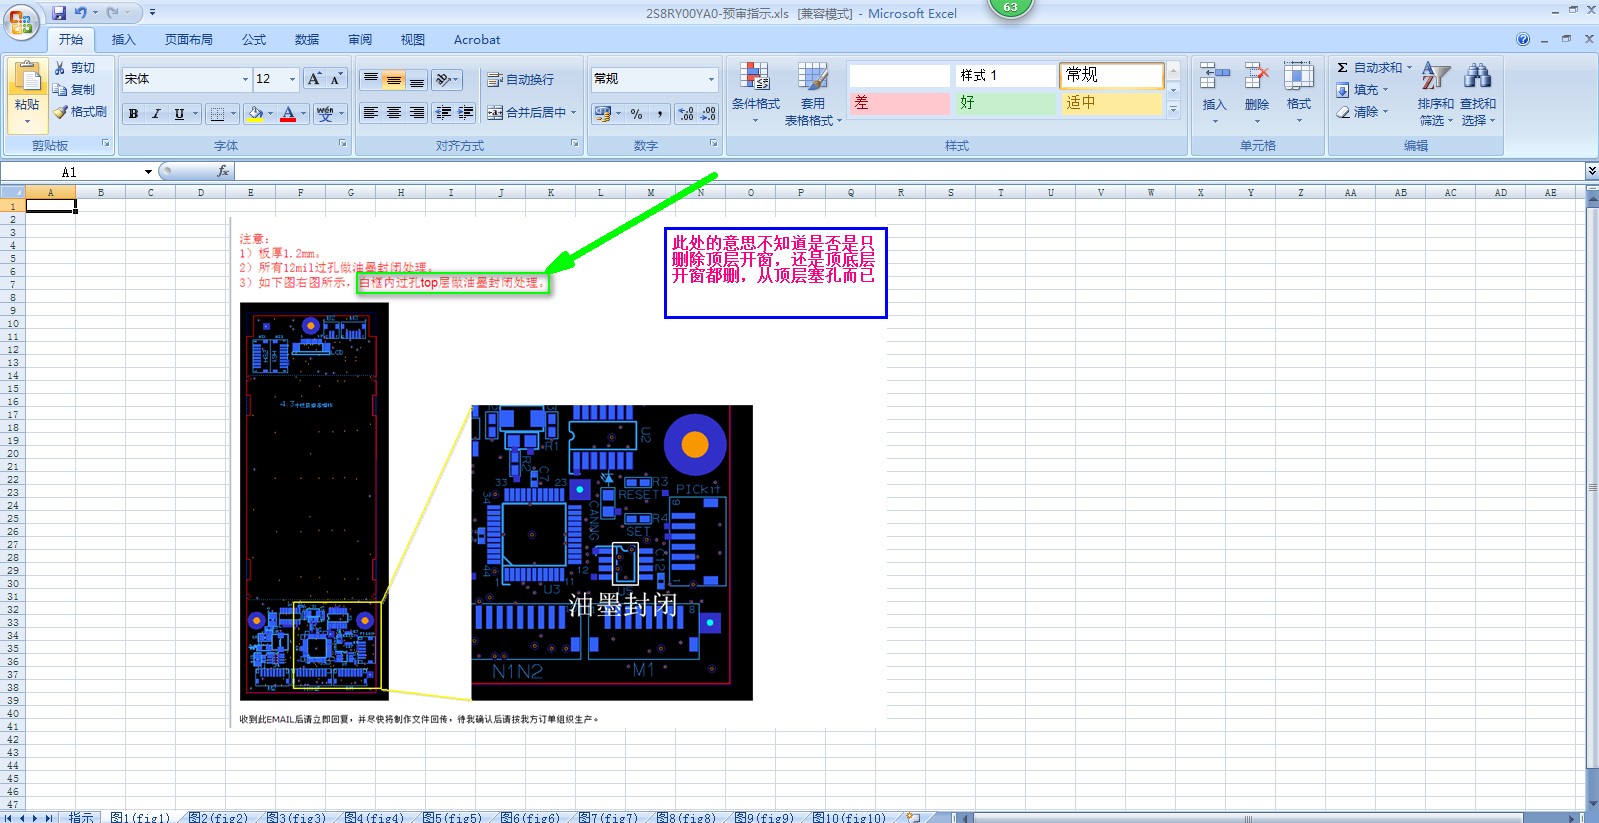
Task: Align text right
Action: tap(417, 113)
